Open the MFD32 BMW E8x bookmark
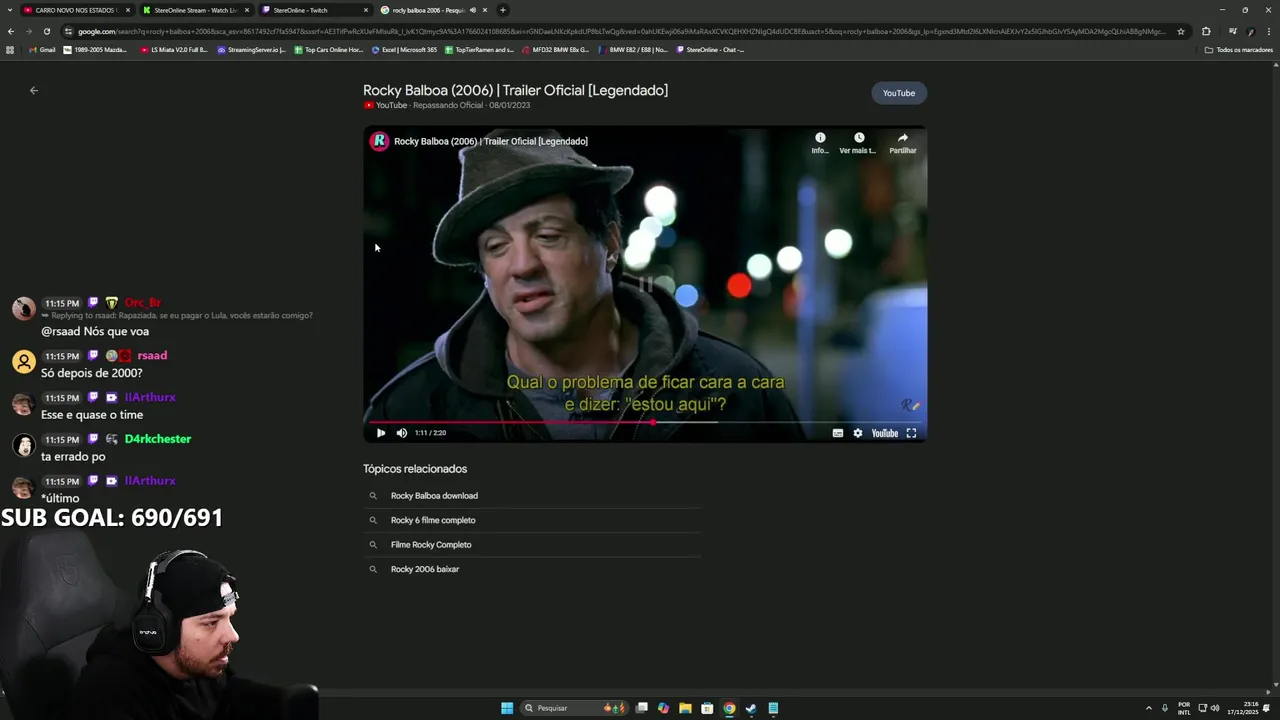The height and width of the screenshot is (720, 1280). [555, 49]
